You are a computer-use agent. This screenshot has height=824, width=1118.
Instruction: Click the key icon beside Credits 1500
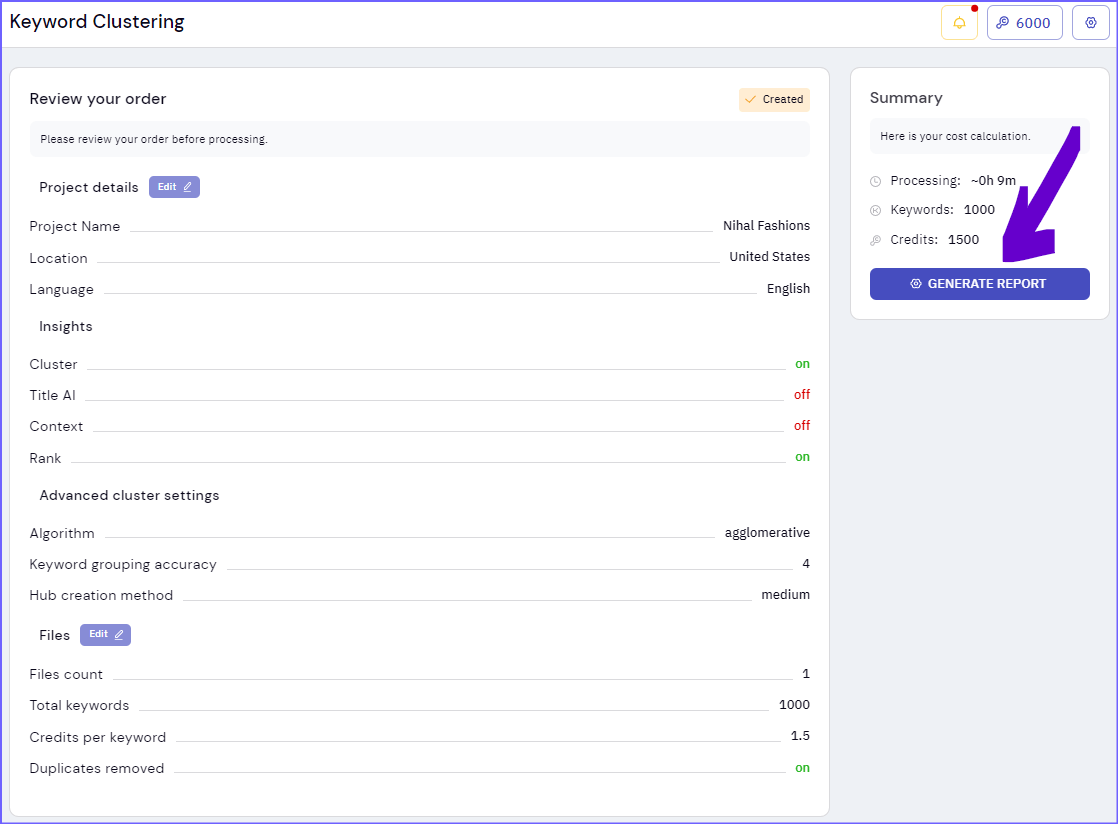(x=876, y=239)
